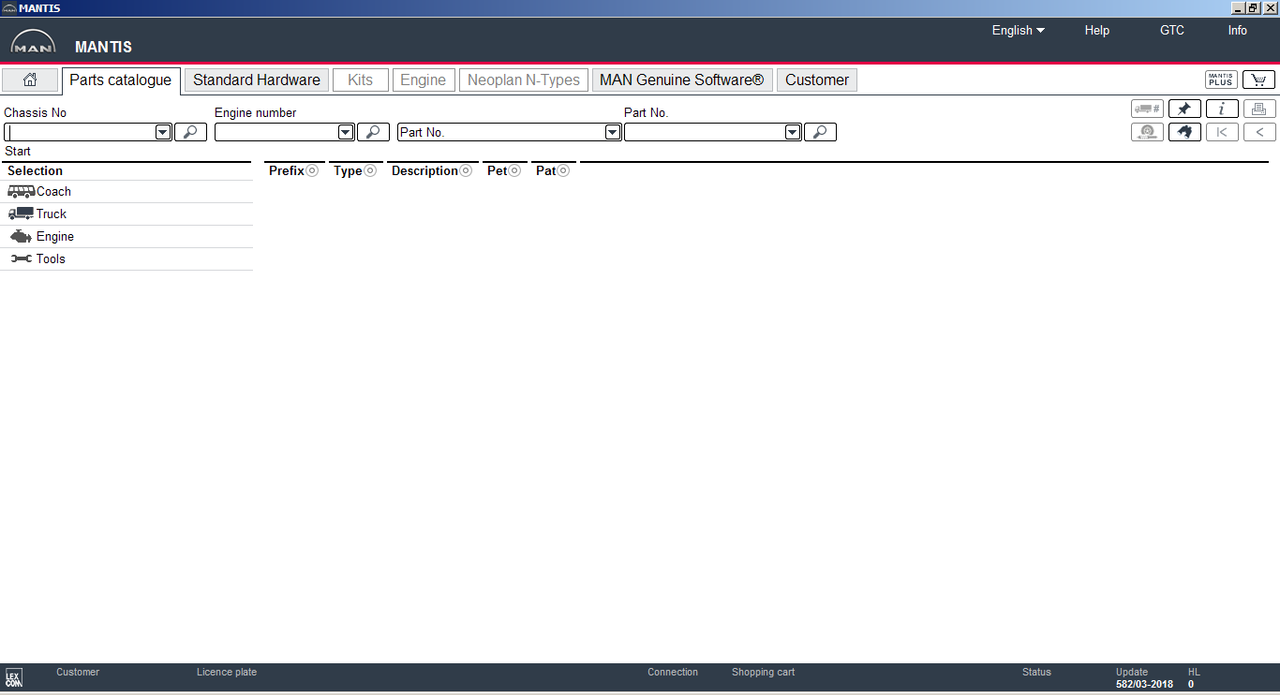Switch to the Parts catalogue tab
The image size is (1280, 695).
click(120, 80)
